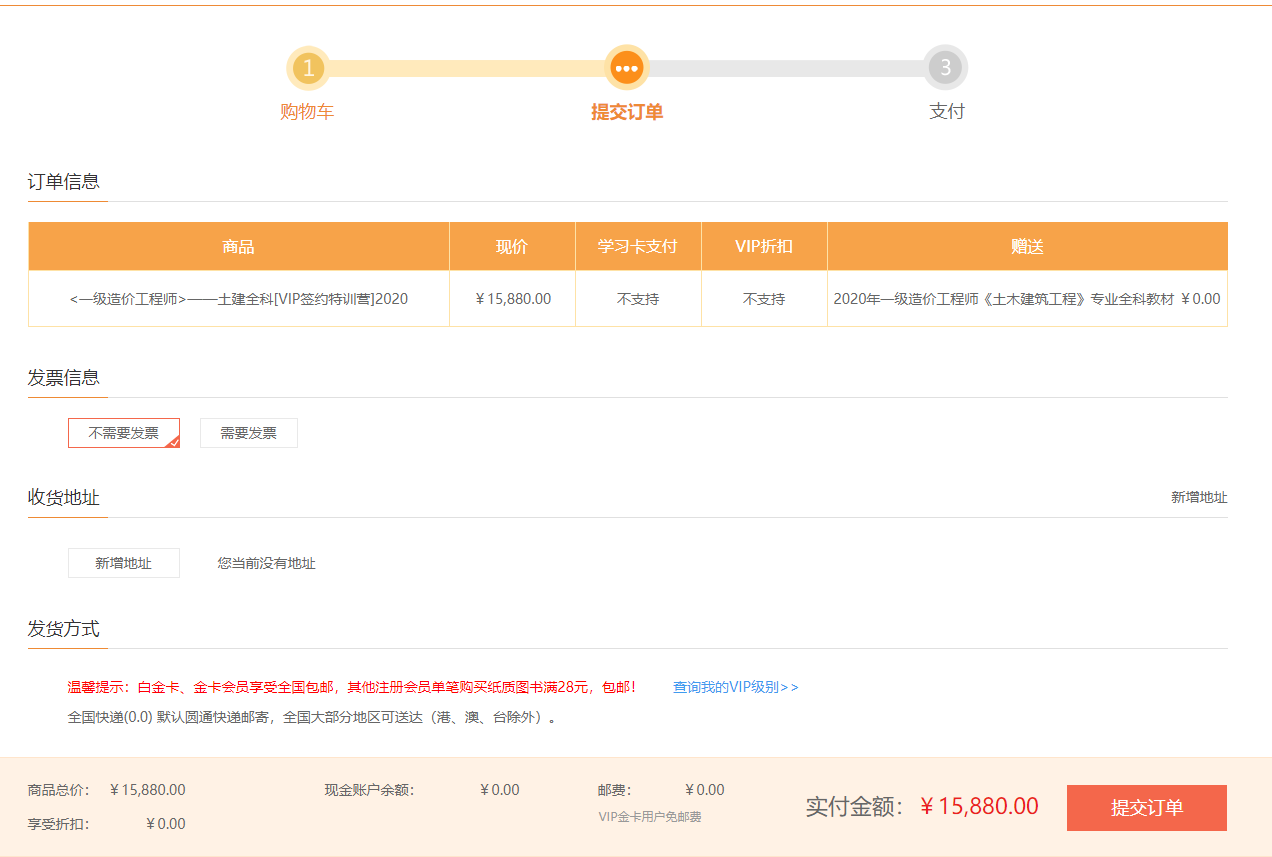
Task: Click the numbered 购物车 step circle icon
Action: coord(309,68)
